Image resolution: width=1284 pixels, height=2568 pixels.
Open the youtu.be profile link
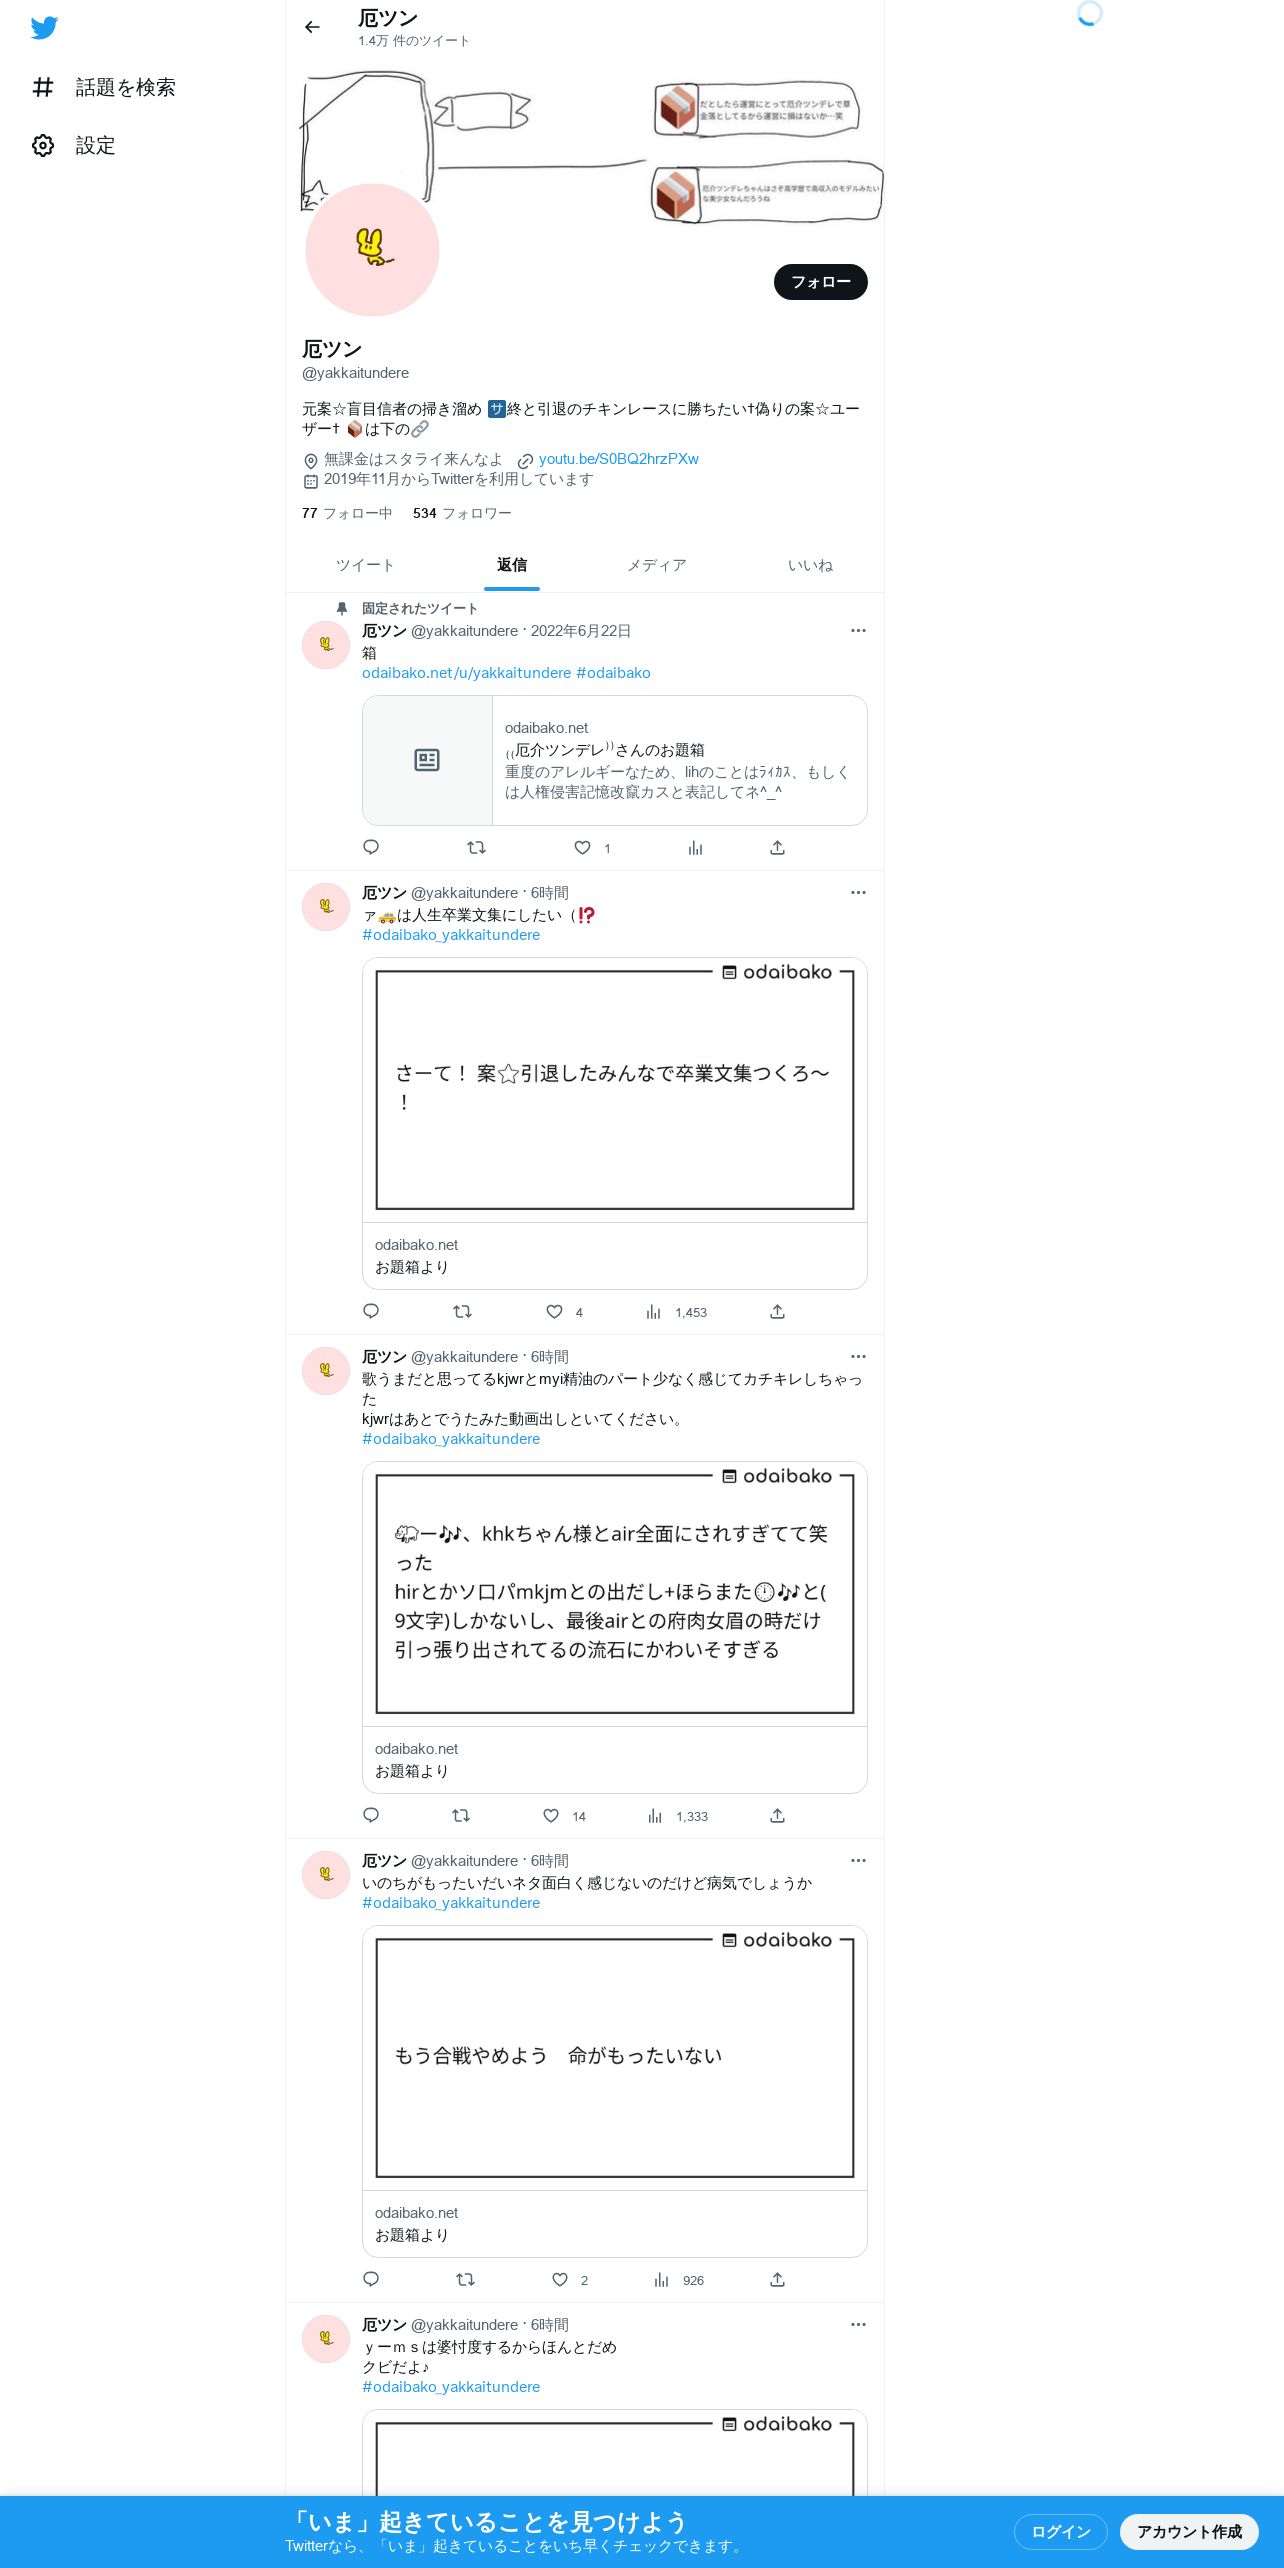coord(618,459)
